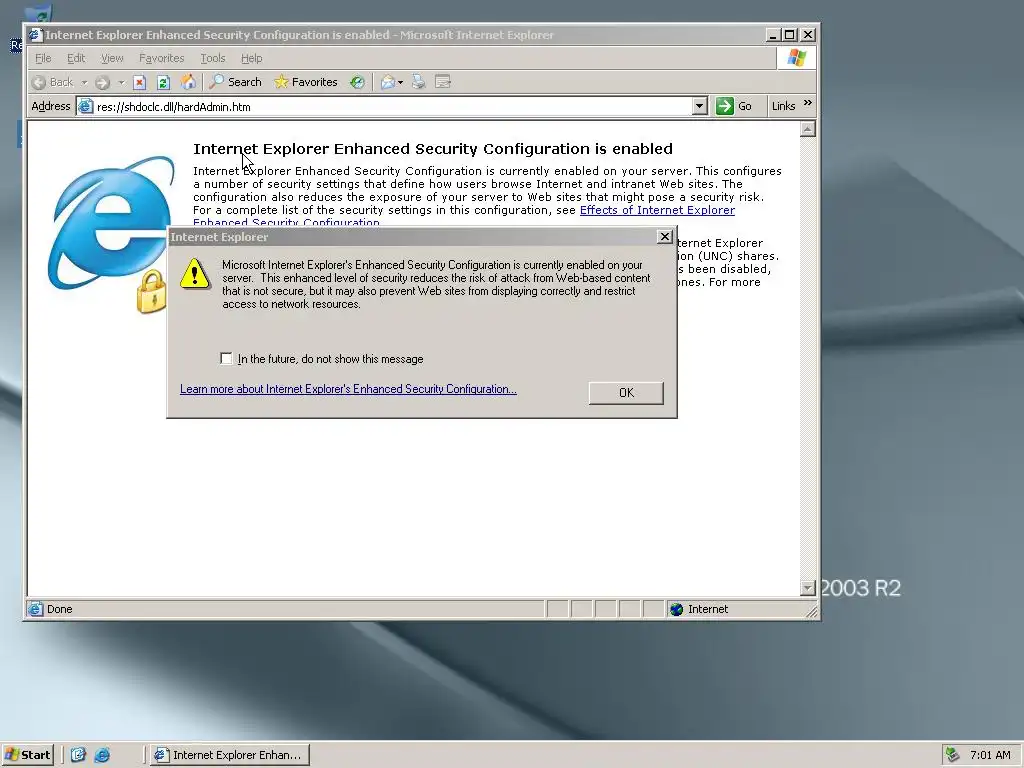Open the Help menu

(x=251, y=58)
